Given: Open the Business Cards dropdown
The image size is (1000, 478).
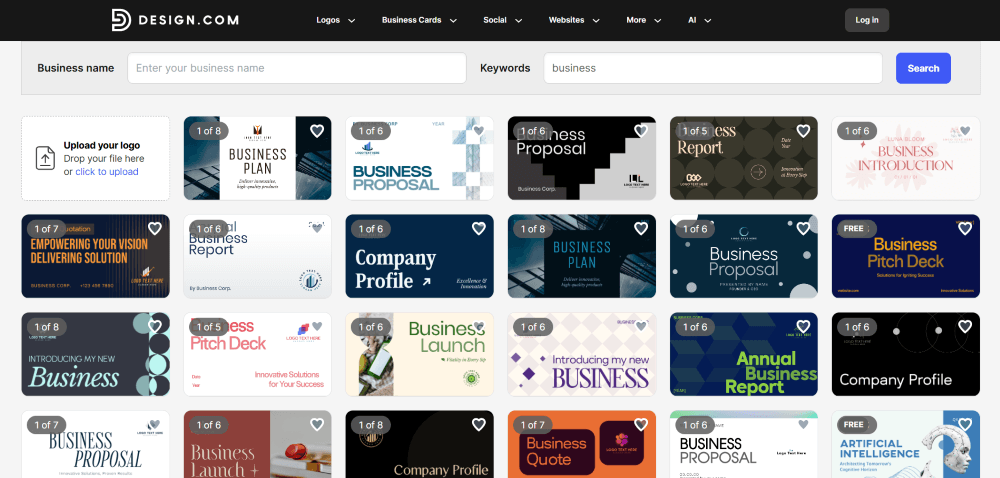Looking at the screenshot, I should pyautogui.click(x=419, y=20).
